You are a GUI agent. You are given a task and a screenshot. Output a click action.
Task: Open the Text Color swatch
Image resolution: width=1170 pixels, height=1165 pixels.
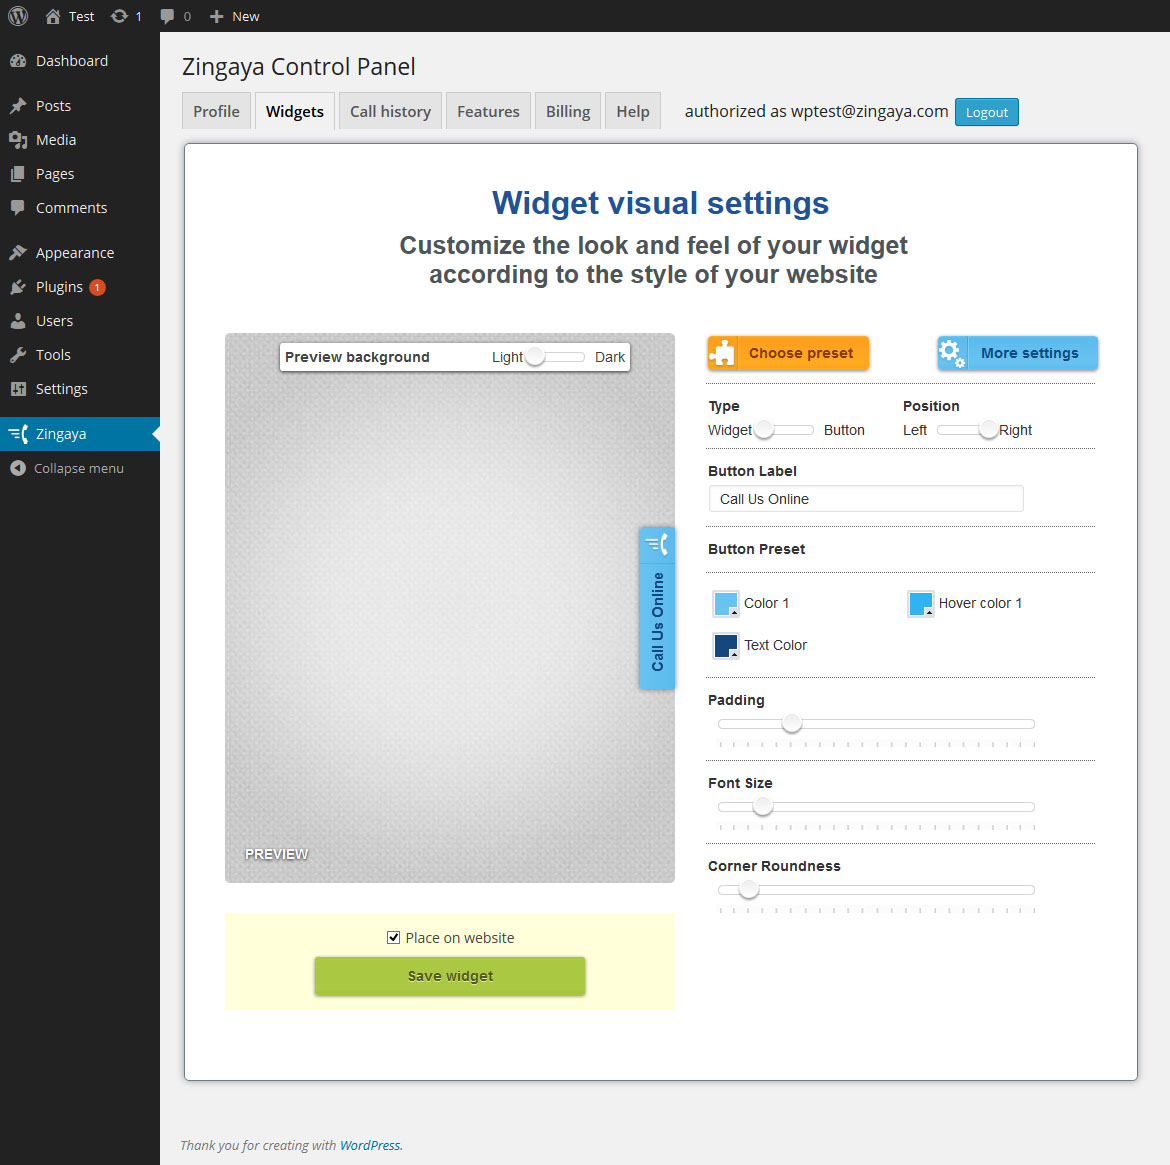[x=725, y=645]
